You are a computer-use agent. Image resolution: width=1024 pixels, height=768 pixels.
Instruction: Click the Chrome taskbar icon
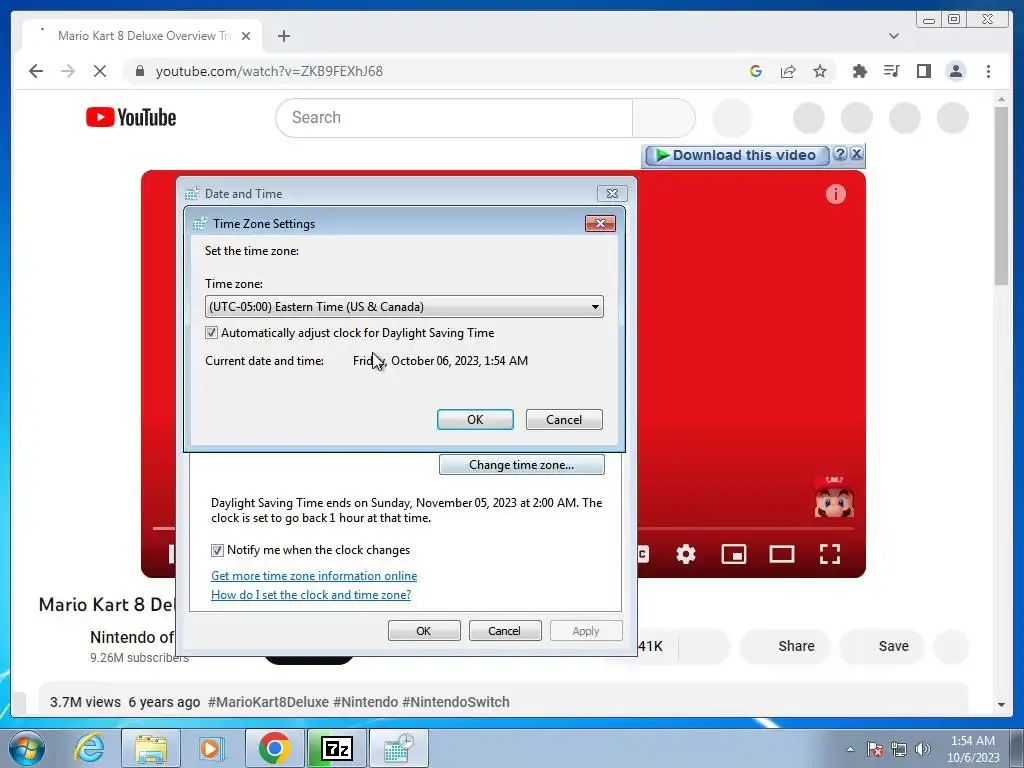pos(274,748)
